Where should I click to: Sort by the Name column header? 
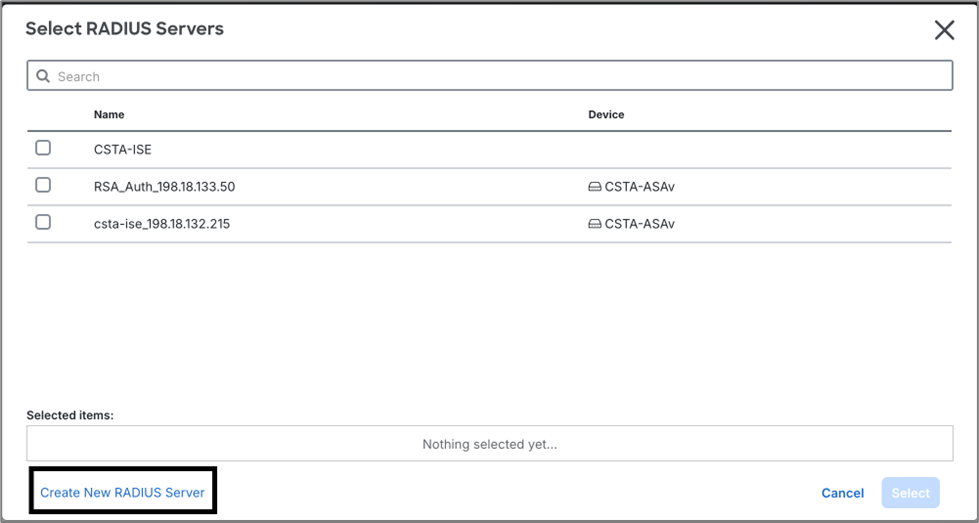point(109,115)
